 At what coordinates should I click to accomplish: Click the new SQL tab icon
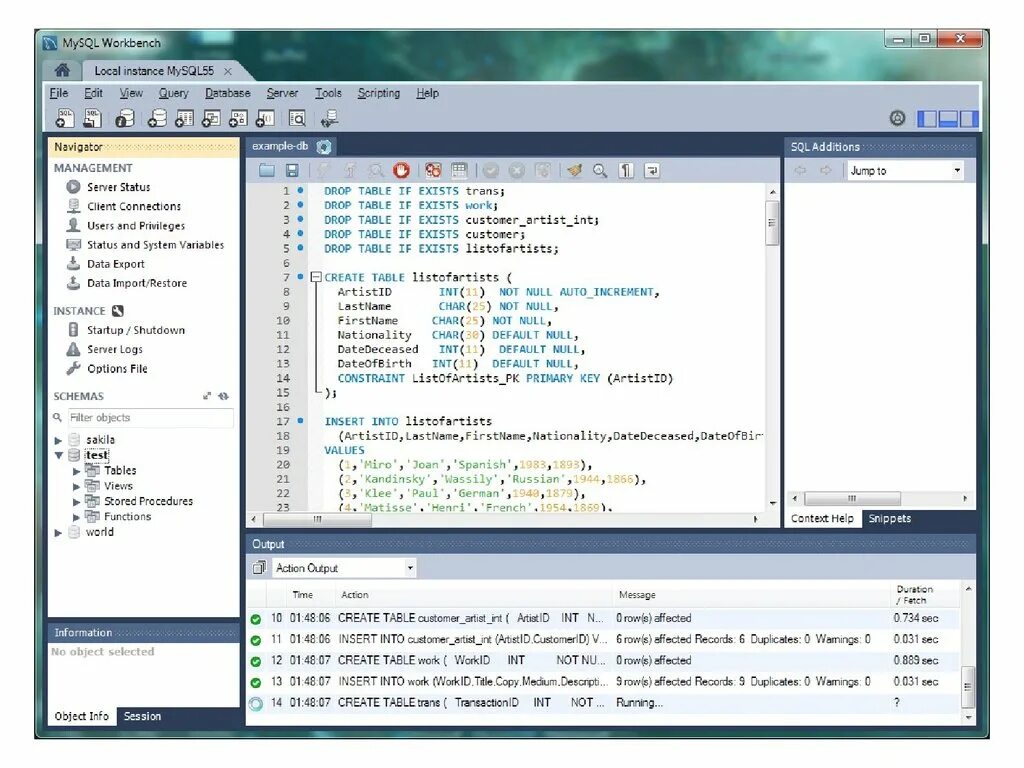(64, 118)
